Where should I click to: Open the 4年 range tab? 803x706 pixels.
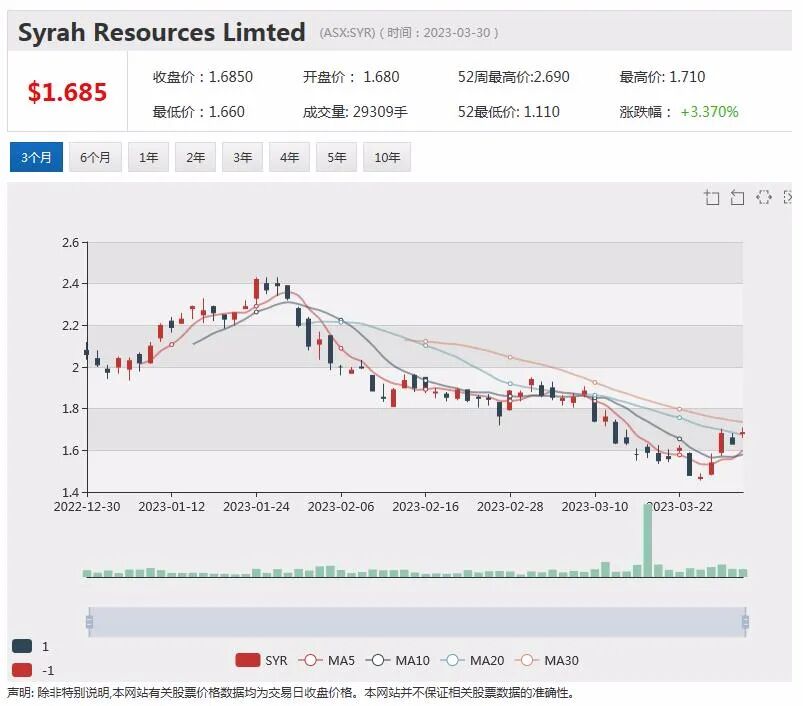289,157
